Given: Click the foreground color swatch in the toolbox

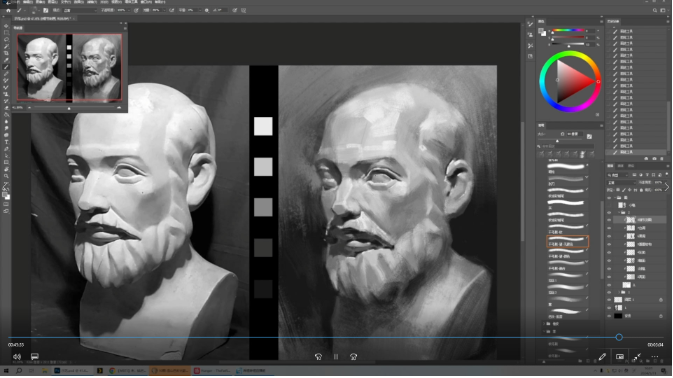Looking at the screenshot, I should [x=5, y=195].
